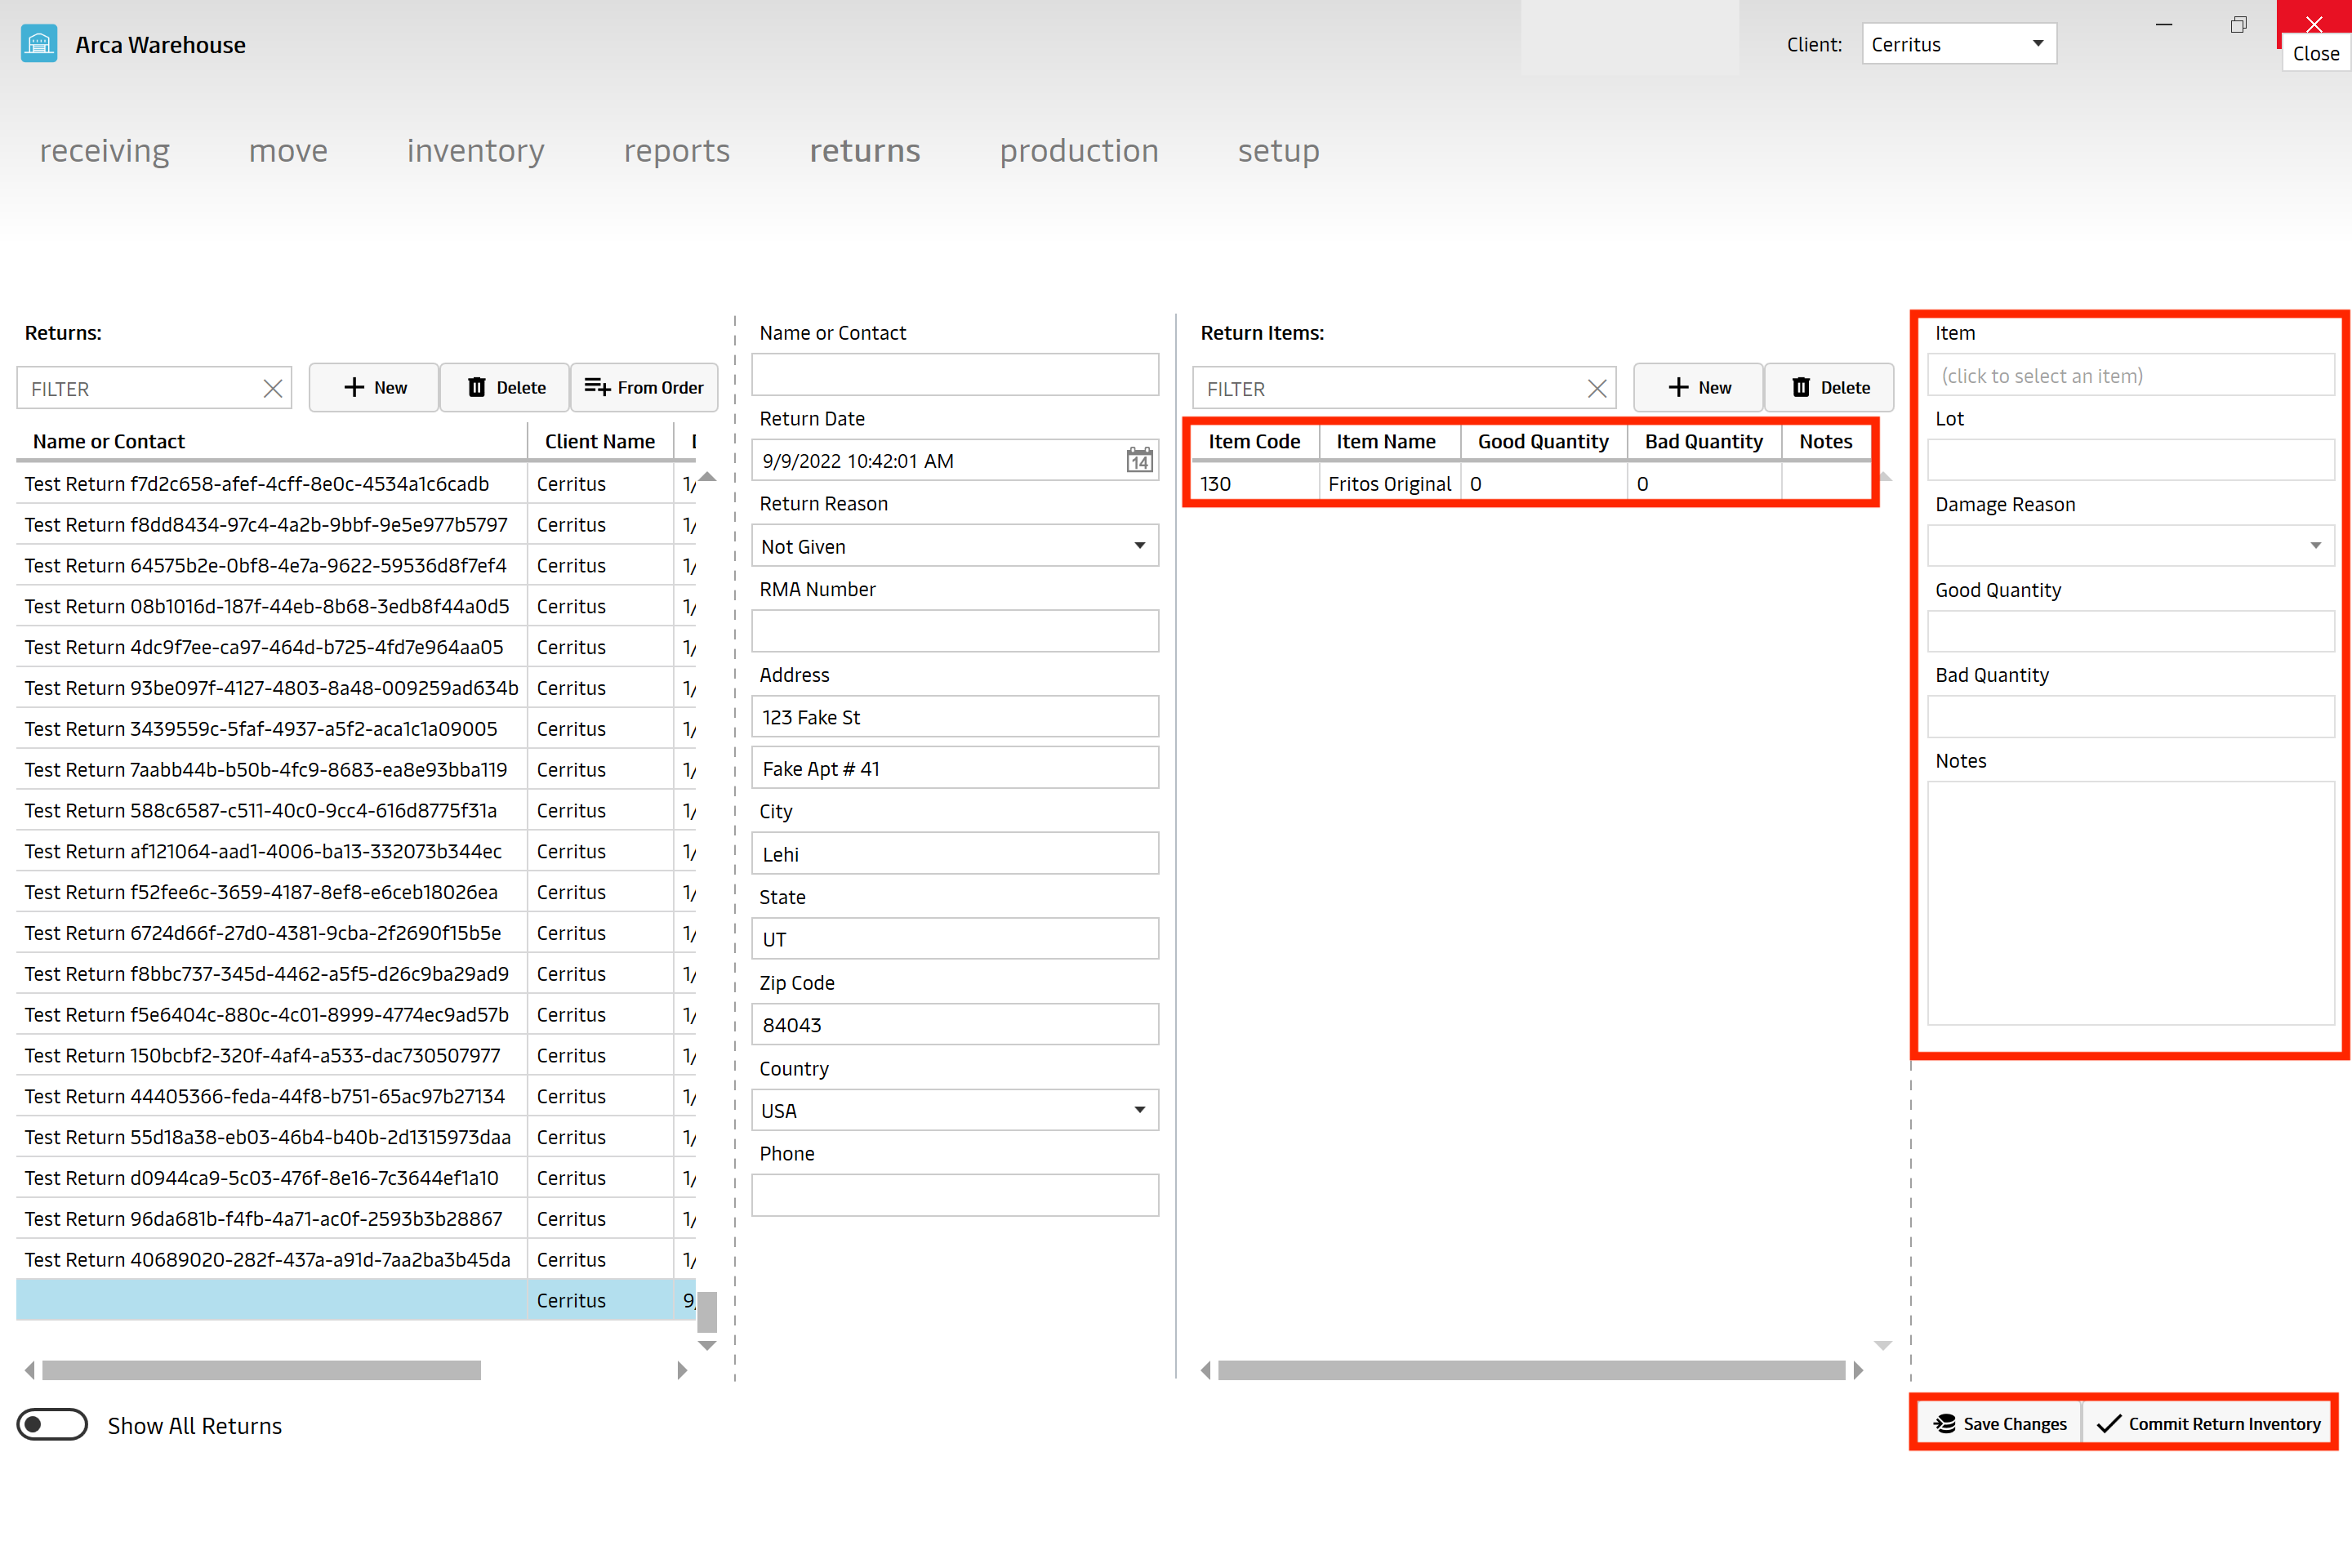Go to the reports tab
This screenshot has height=1568, width=2352.
pos(677,151)
